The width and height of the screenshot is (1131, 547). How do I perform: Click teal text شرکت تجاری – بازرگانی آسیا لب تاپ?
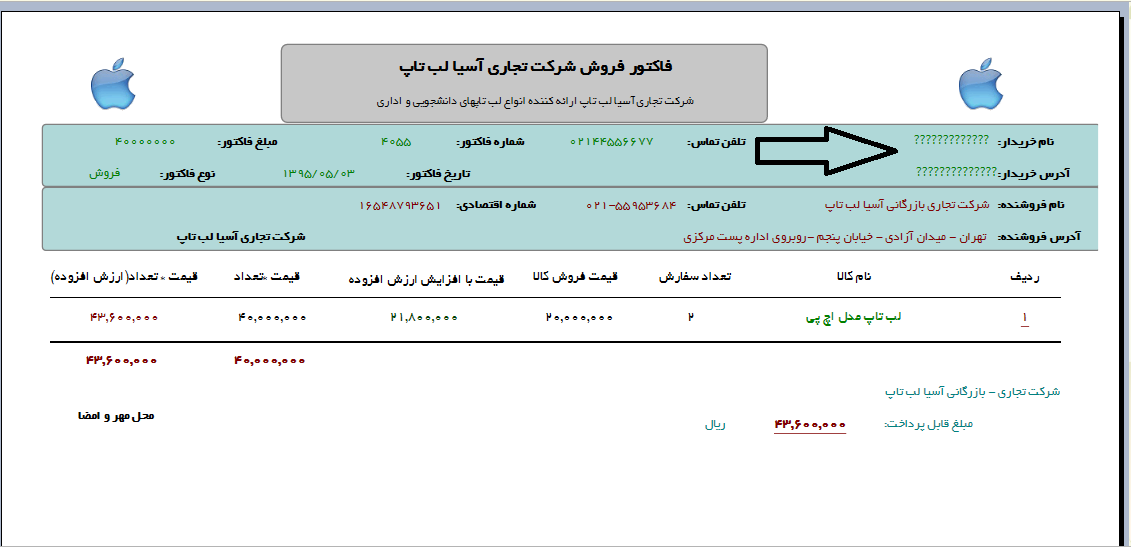(973, 392)
